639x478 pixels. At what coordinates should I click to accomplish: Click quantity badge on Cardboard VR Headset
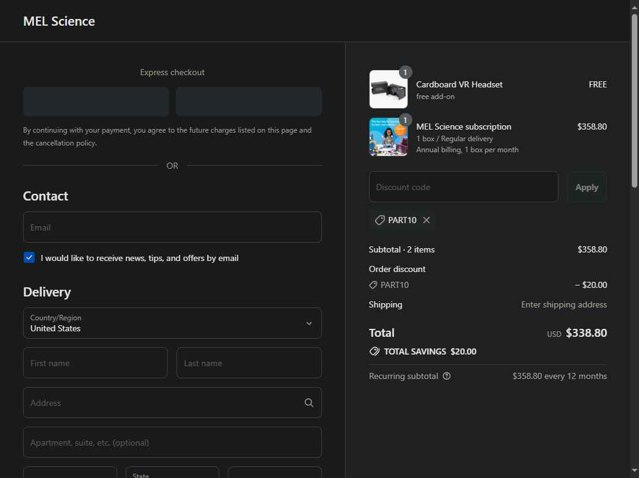(x=405, y=72)
